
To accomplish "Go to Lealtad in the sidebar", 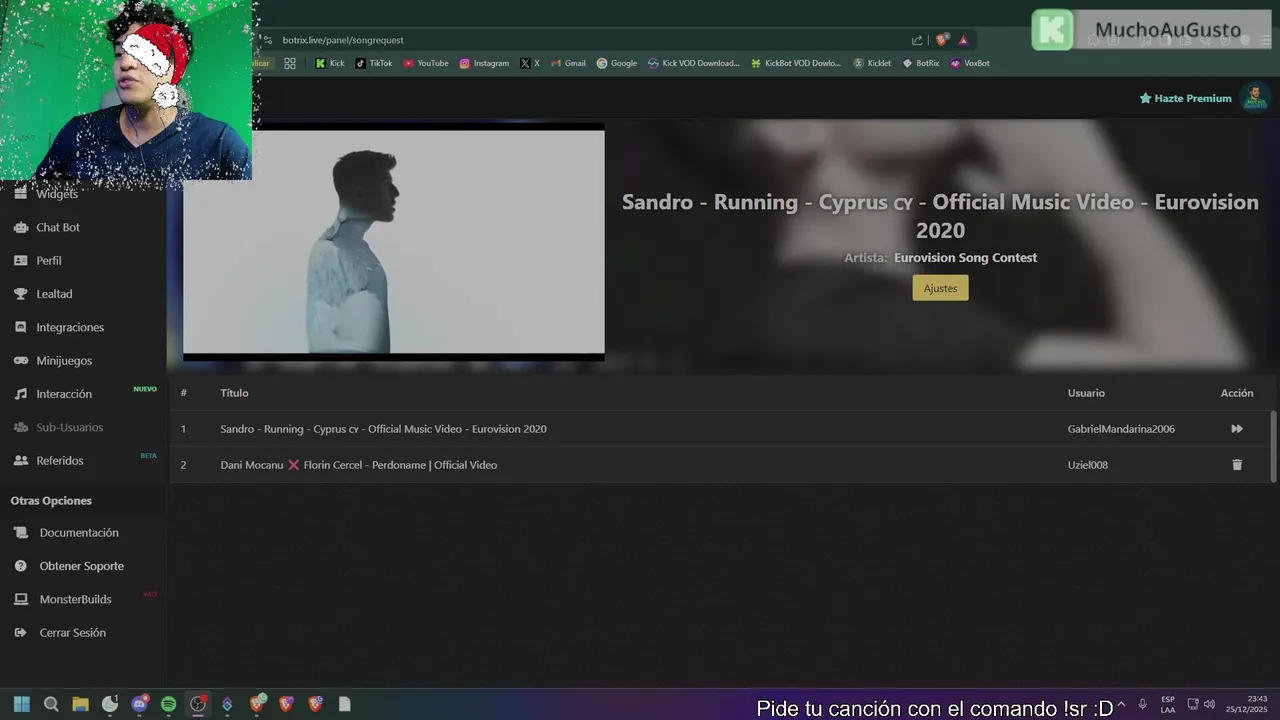I will pos(54,294).
